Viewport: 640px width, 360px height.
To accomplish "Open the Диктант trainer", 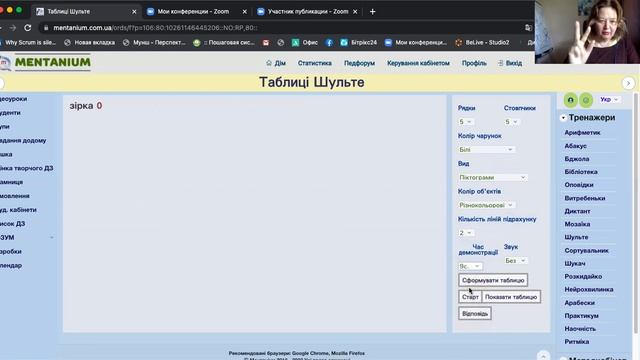I will tap(577, 211).
